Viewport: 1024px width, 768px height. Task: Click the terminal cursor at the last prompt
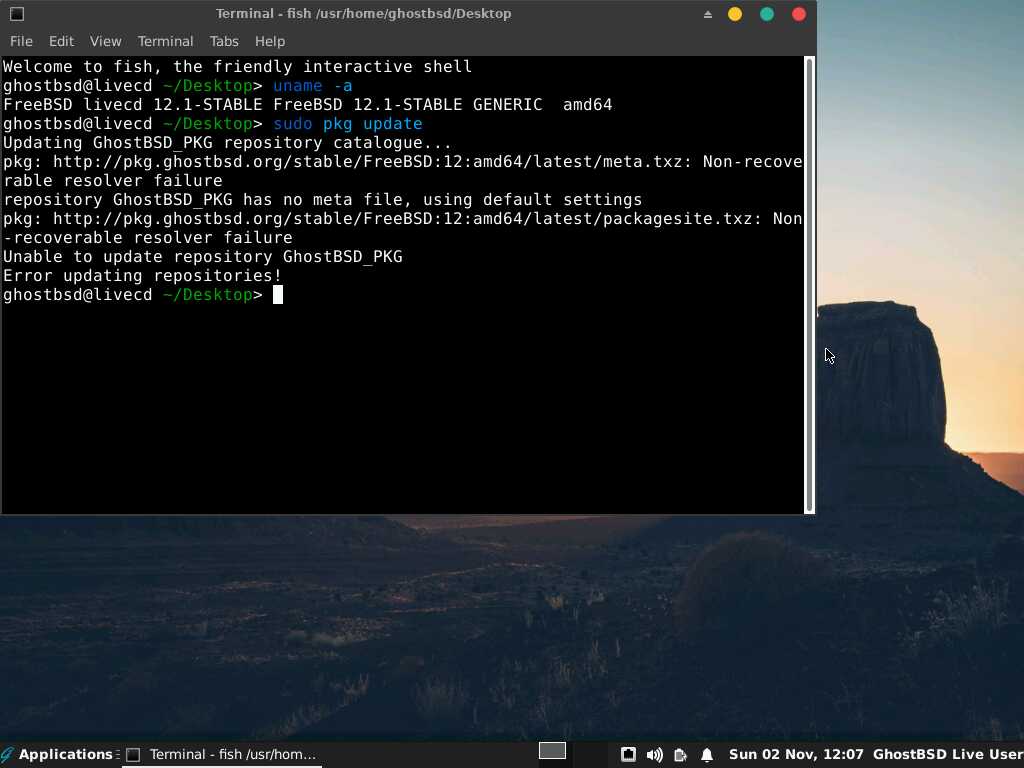coord(278,295)
